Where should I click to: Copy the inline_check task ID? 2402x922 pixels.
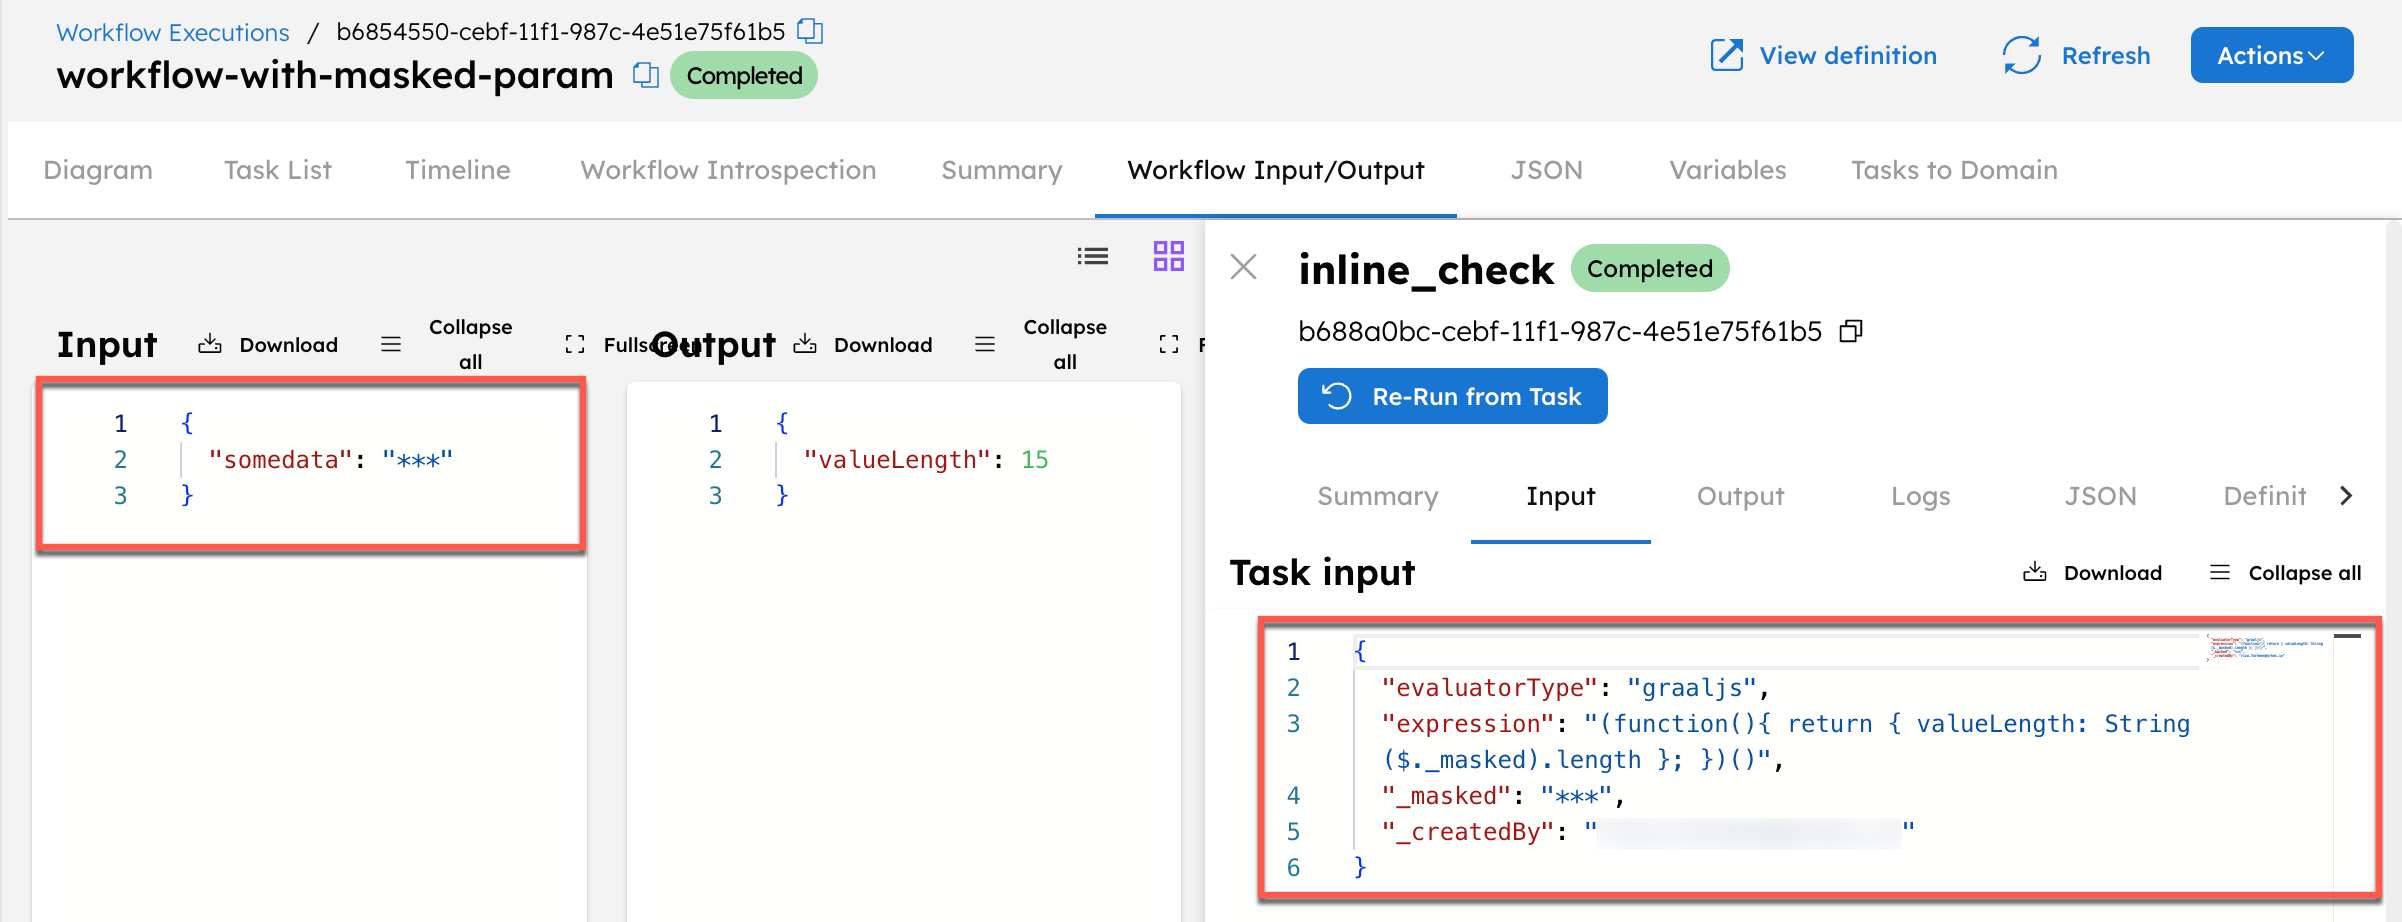(1851, 331)
